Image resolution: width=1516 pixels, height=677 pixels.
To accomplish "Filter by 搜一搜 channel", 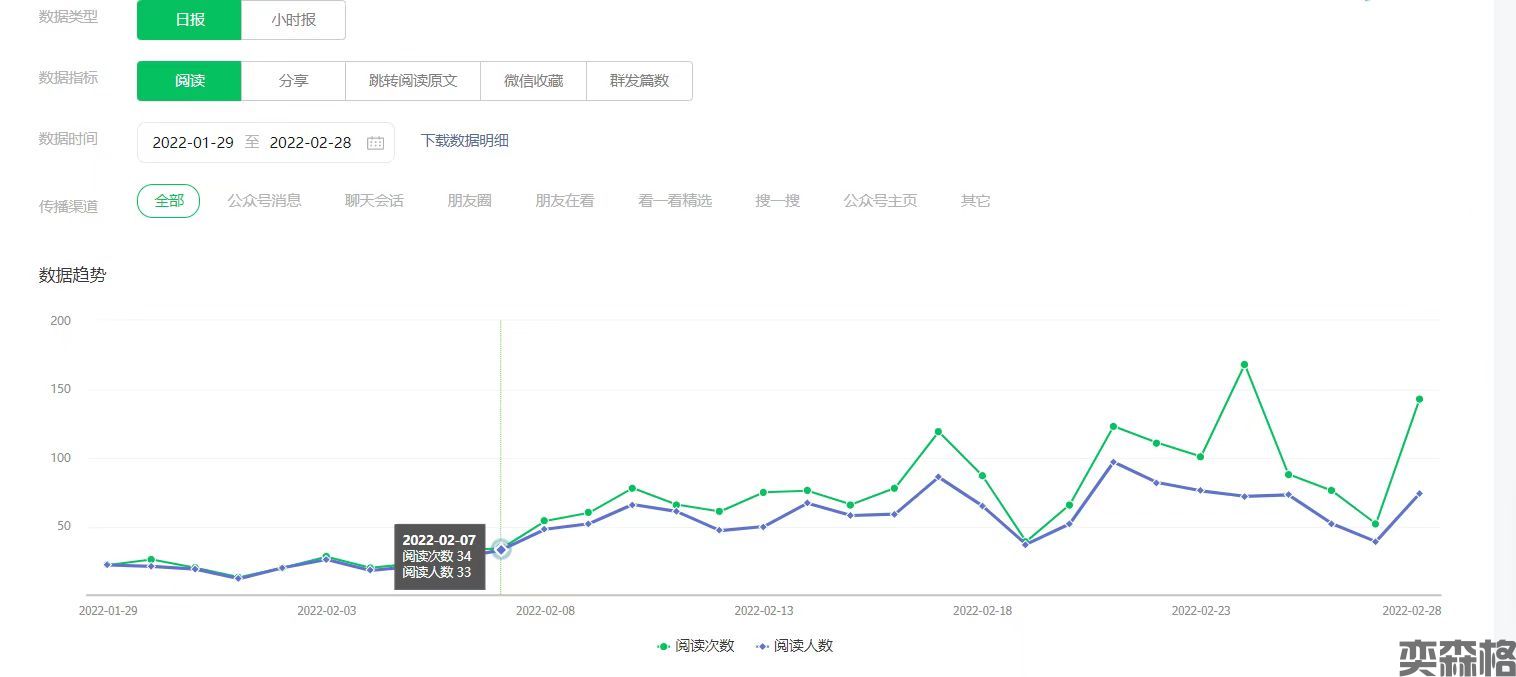I will pos(777,201).
